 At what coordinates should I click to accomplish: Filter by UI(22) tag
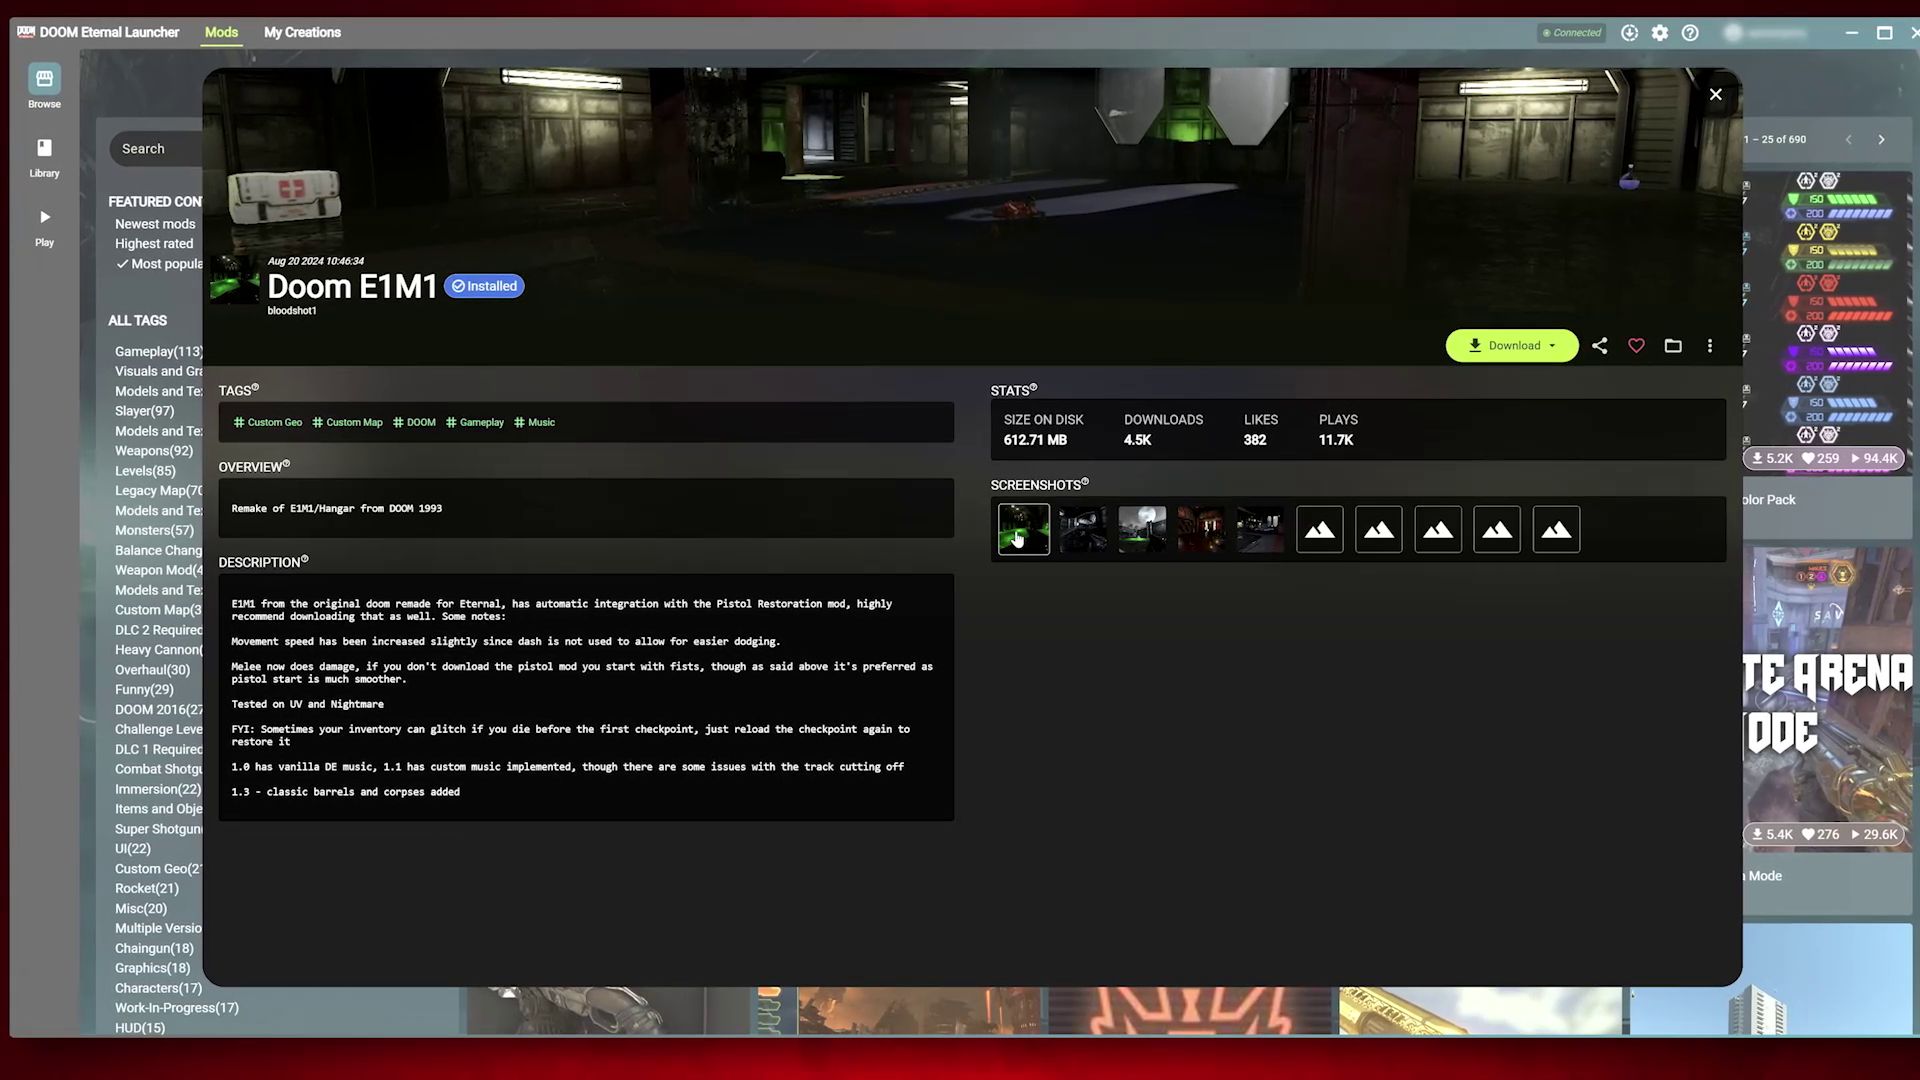[x=133, y=849]
